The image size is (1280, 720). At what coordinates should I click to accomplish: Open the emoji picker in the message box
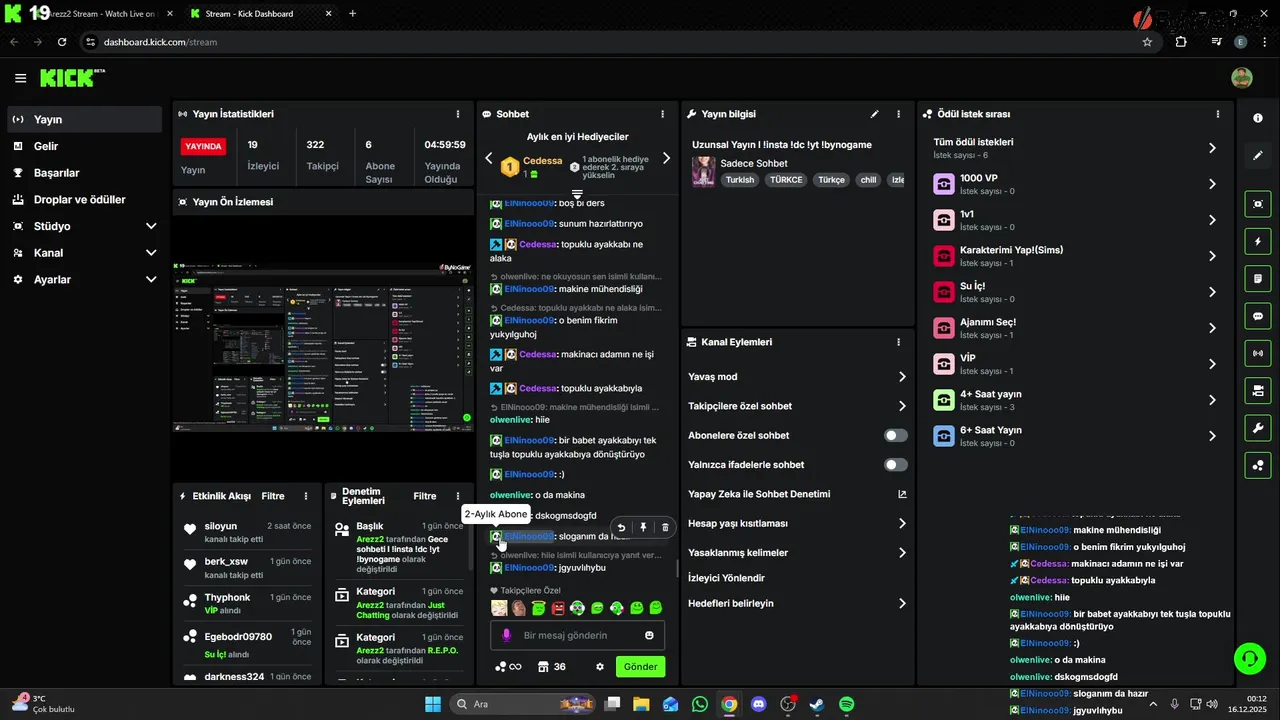[649, 635]
